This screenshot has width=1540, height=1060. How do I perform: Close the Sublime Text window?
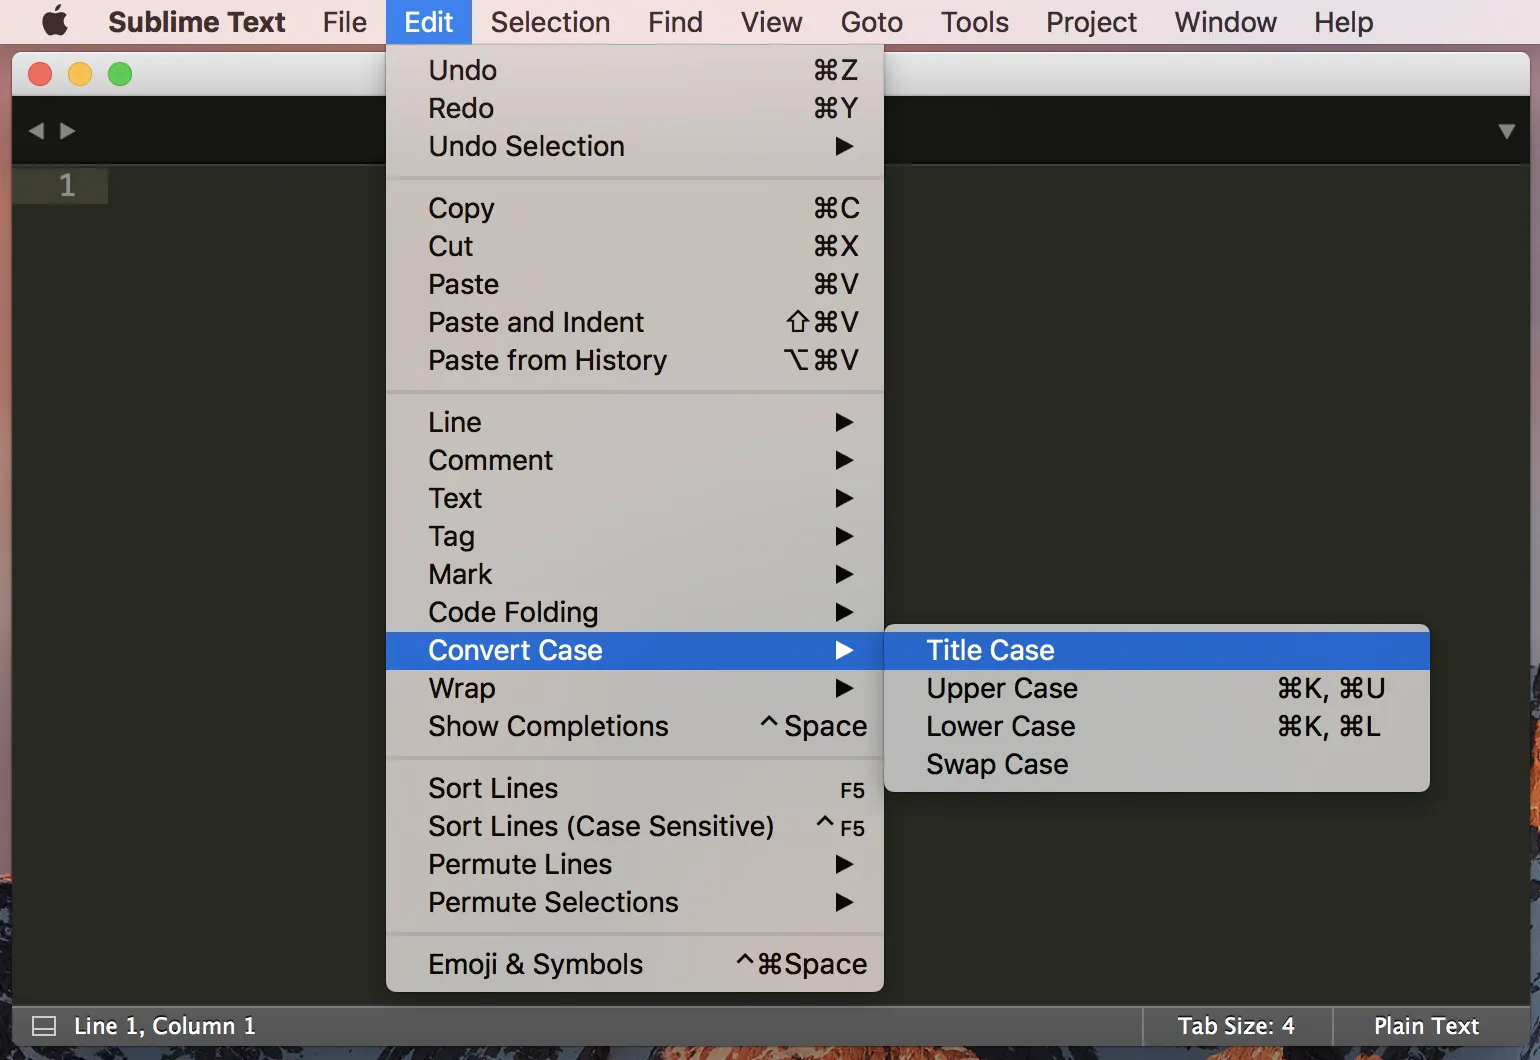coord(40,74)
